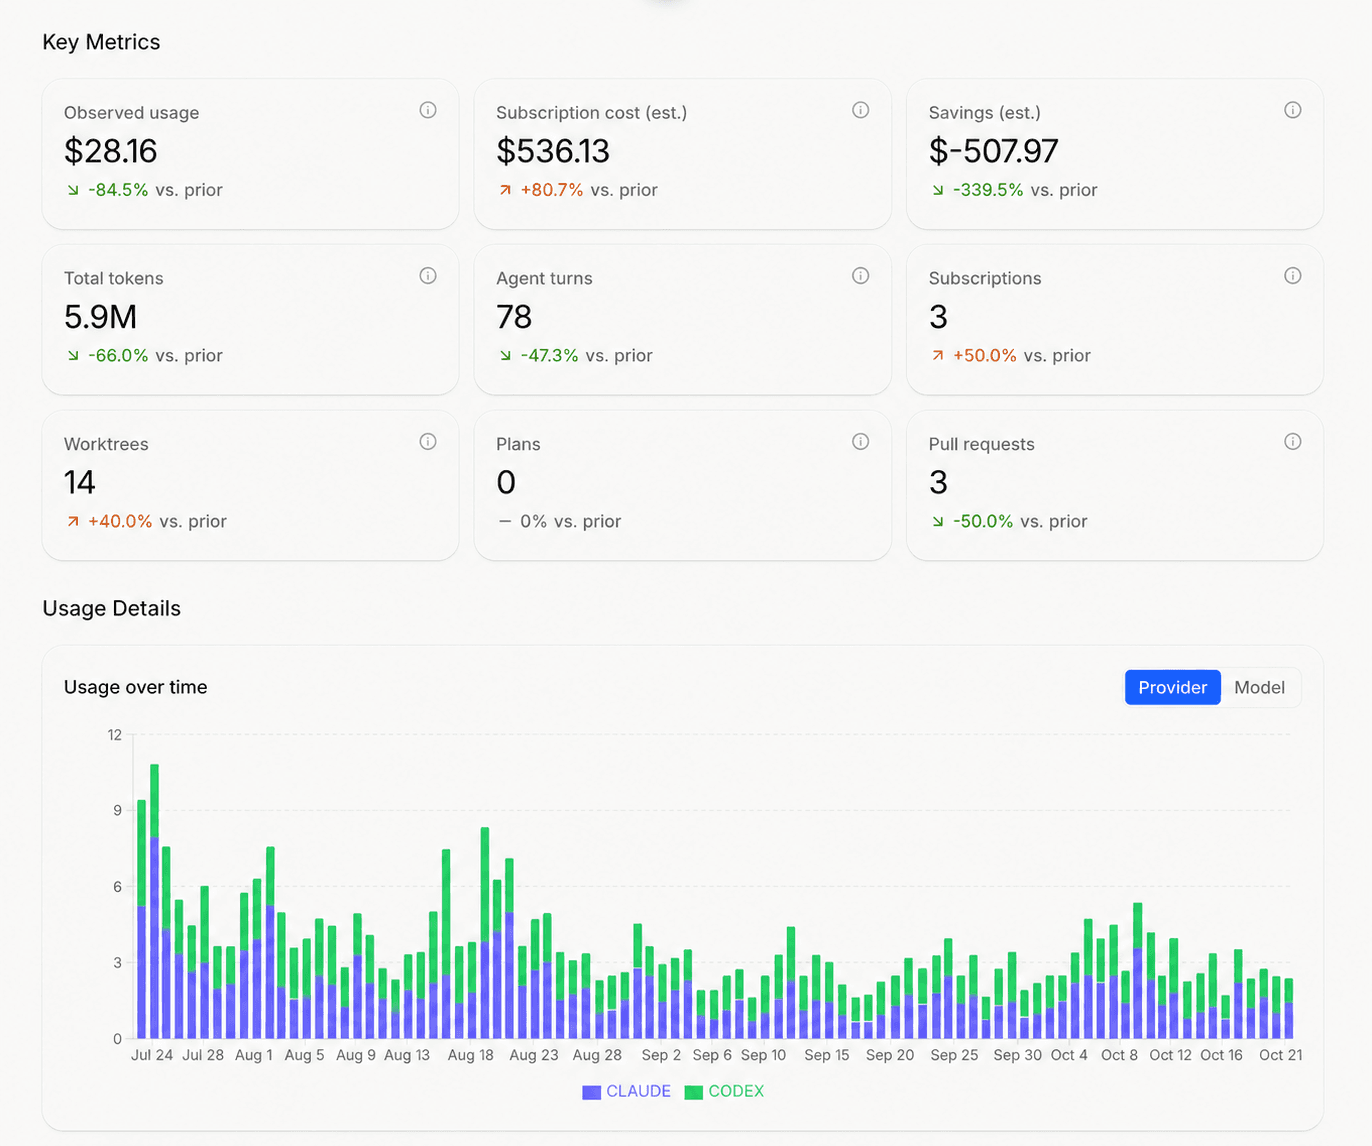
Task: Click the Aug 1 axis label
Action: pos(254,1055)
